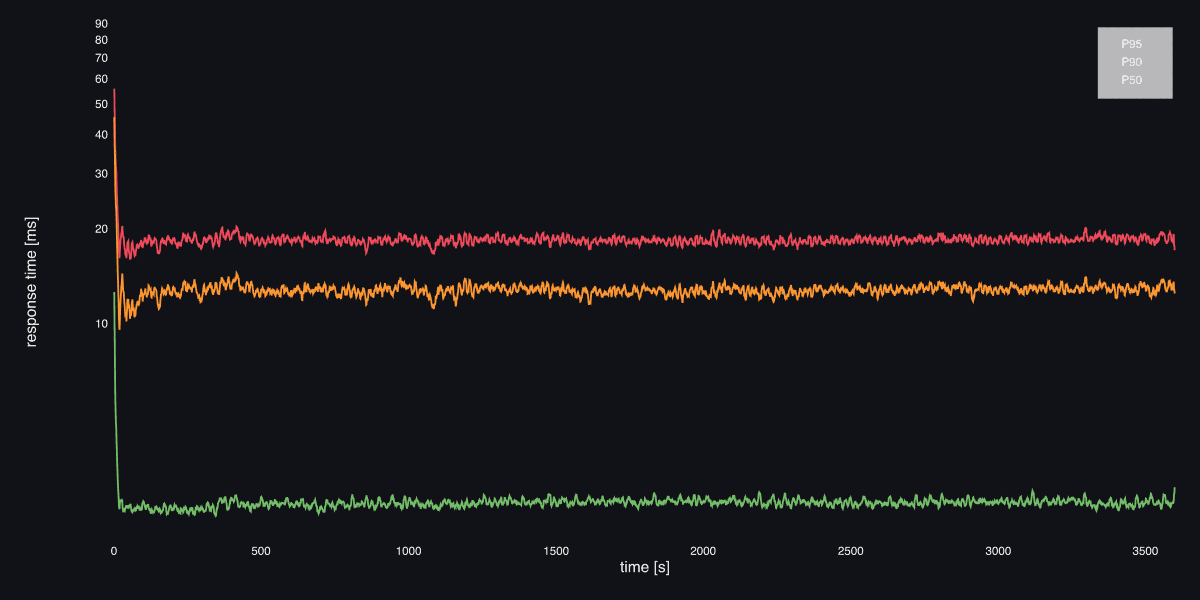1200x600 pixels.
Task: Click the 500 tick on x-axis
Action: tap(261, 551)
